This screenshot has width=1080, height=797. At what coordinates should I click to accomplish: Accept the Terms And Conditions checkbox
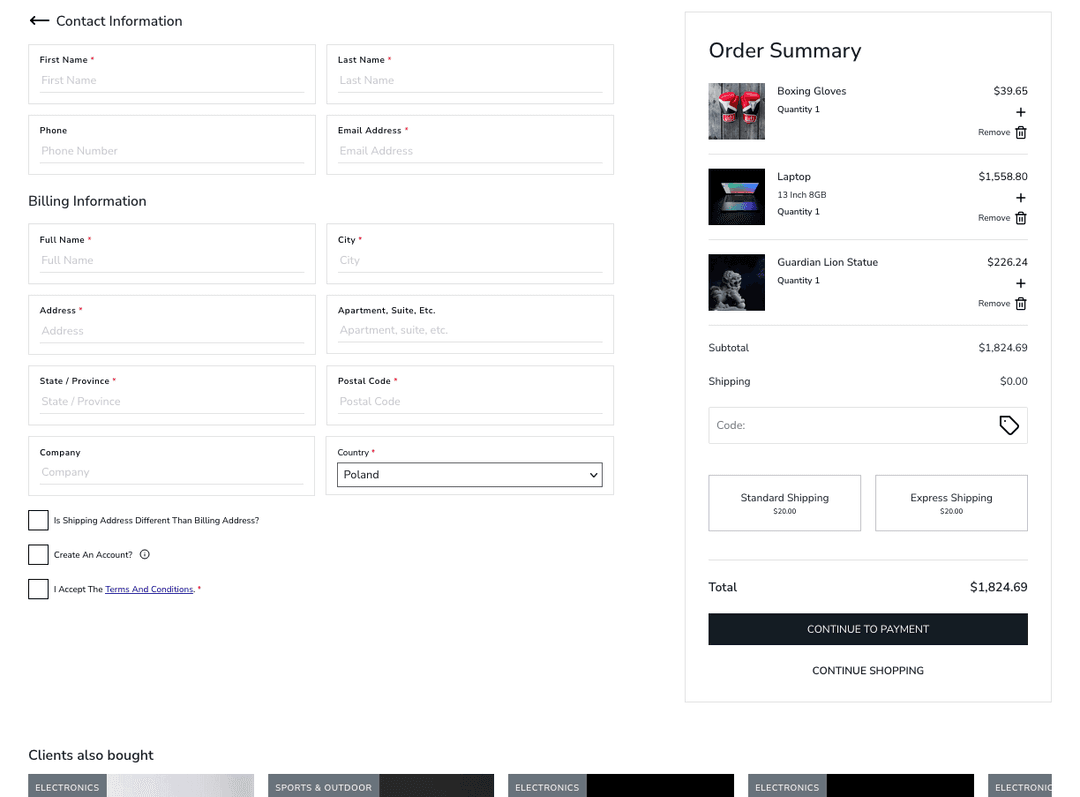coord(38,589)
